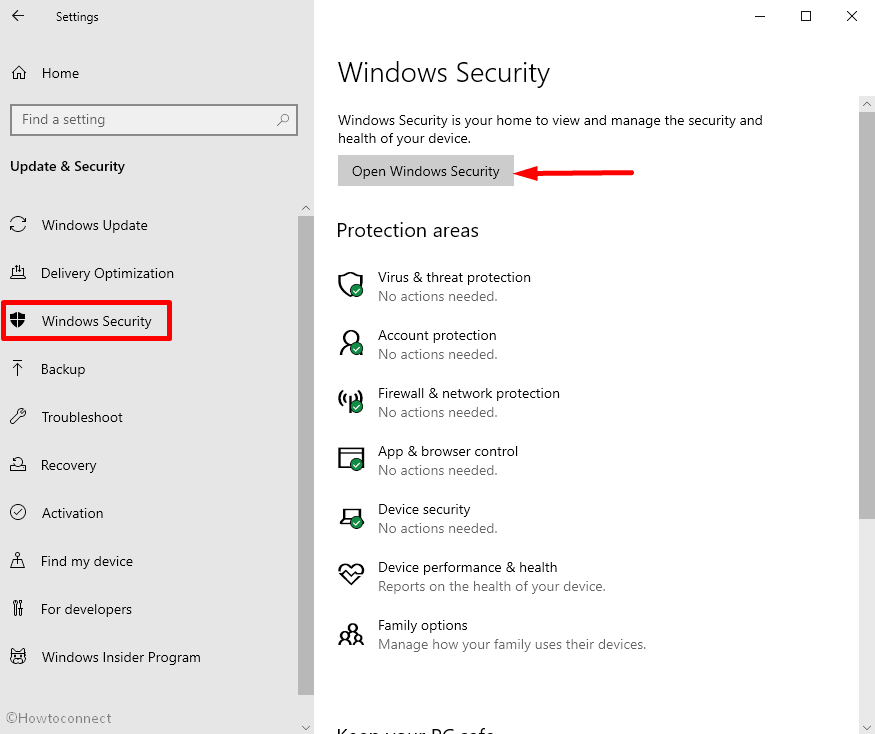Click the Windows Security shield icon
The height and width of the screenshot is (734, 875).
click(18, 320)
